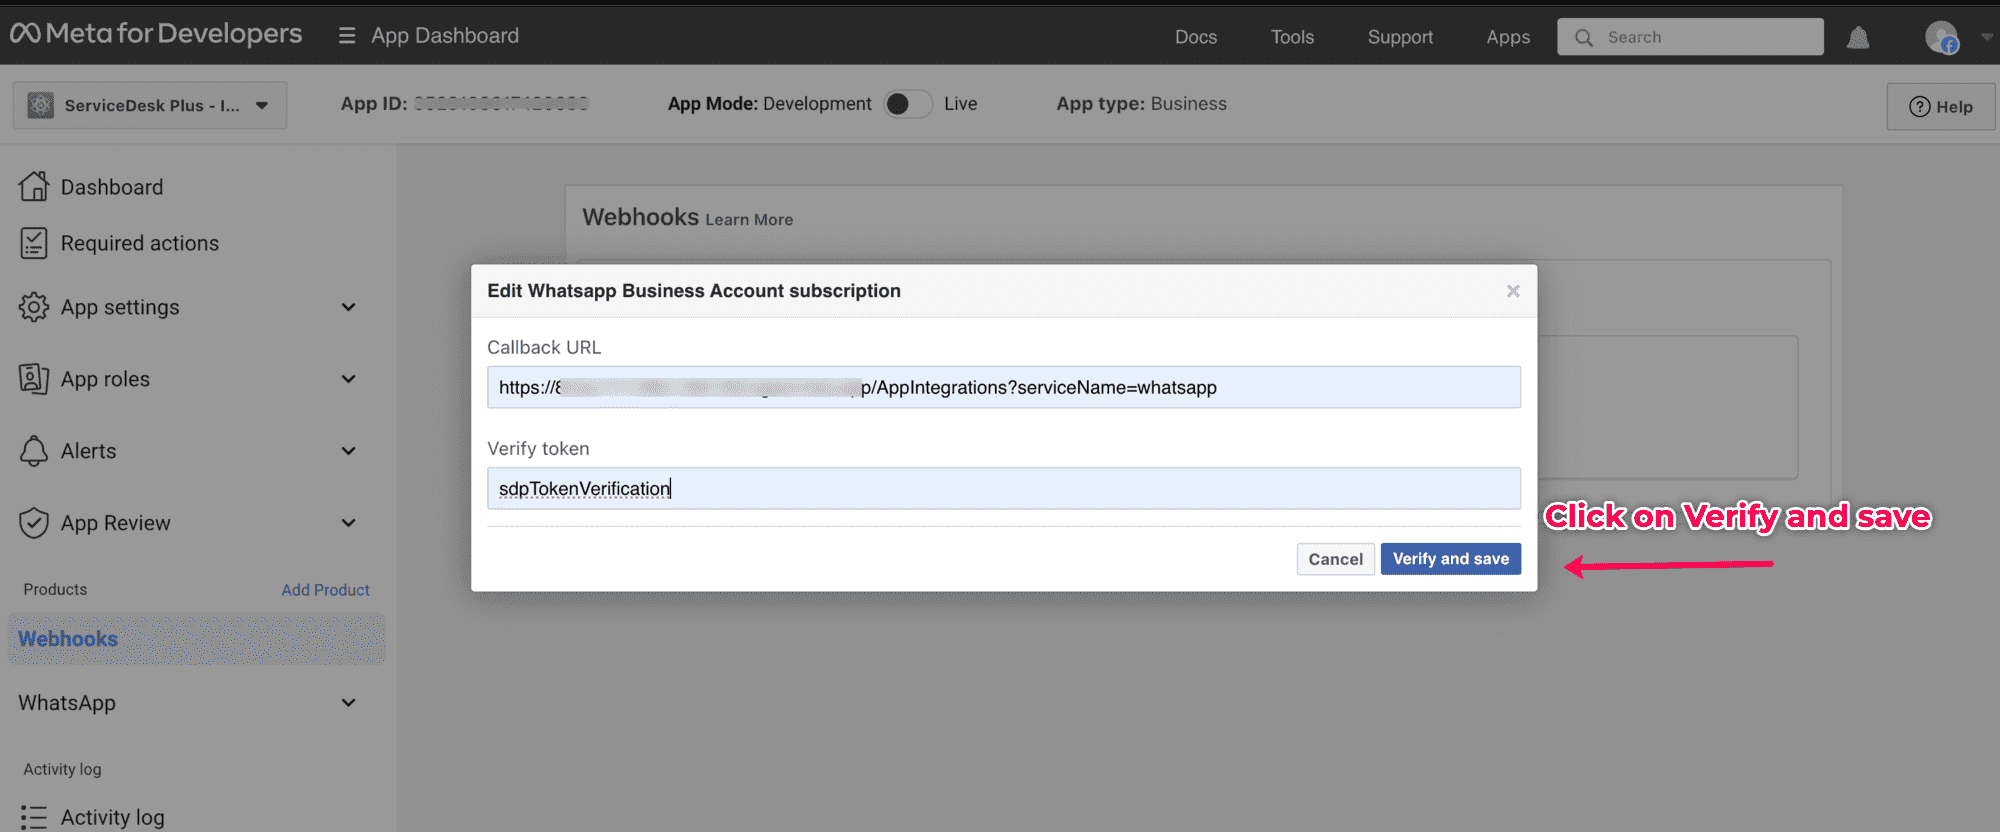Click the Required actions checklist icon
The image size is (2000, 832).
[34, 243]
